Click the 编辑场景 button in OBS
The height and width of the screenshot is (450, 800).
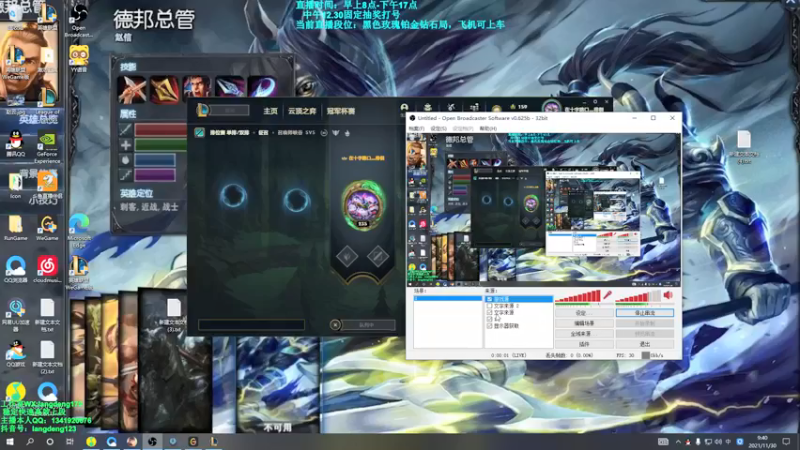[584, 323]
